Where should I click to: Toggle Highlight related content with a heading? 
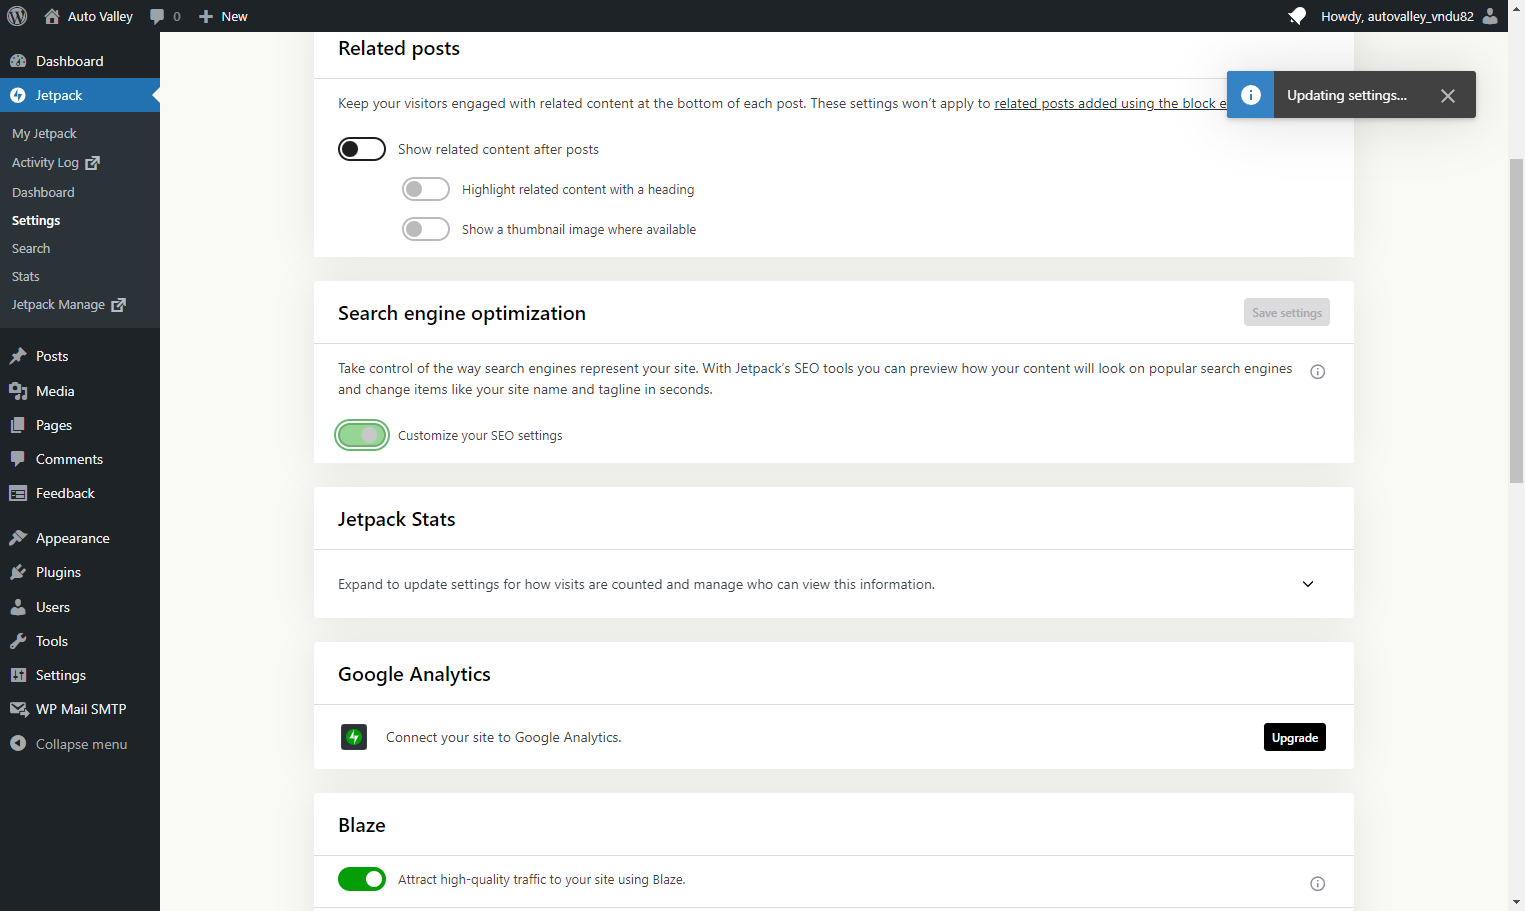[426, 189]
